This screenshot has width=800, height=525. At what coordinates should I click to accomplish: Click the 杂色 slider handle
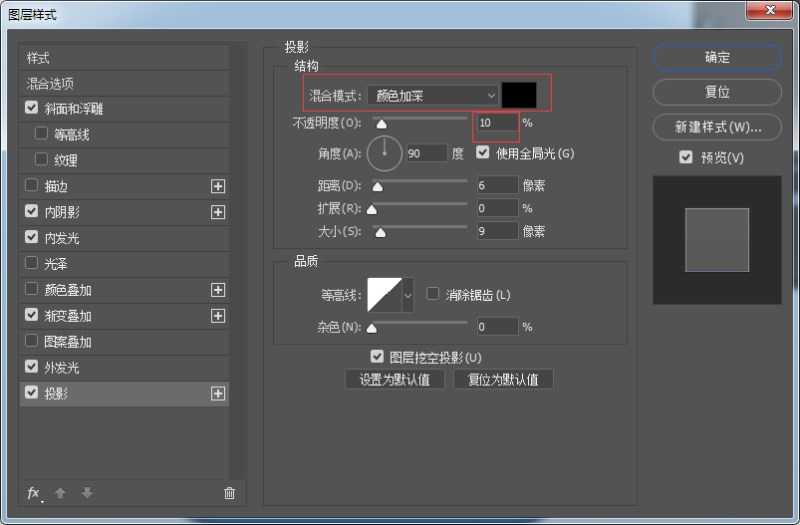372,329
